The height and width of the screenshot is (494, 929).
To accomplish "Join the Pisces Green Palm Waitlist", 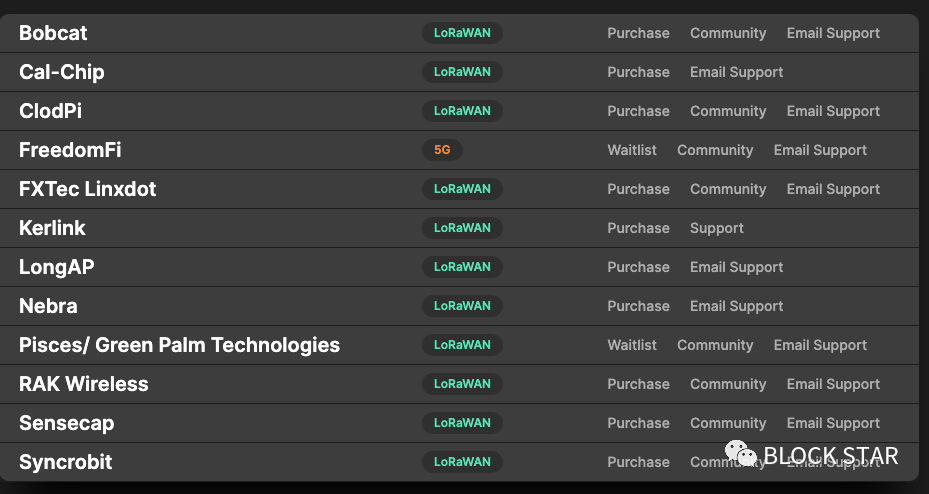I will click(x=632, y=345).
